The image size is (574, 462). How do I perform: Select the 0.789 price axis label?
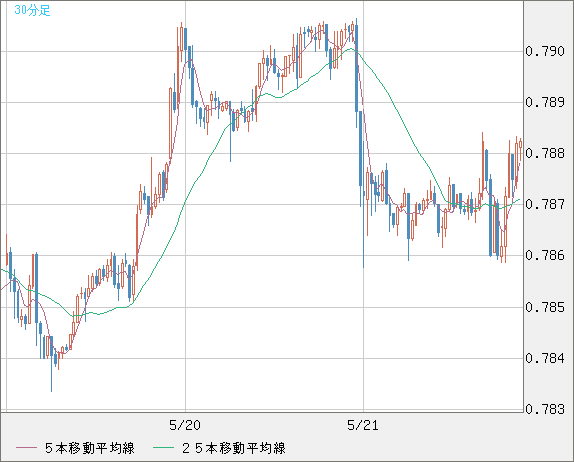545,102
